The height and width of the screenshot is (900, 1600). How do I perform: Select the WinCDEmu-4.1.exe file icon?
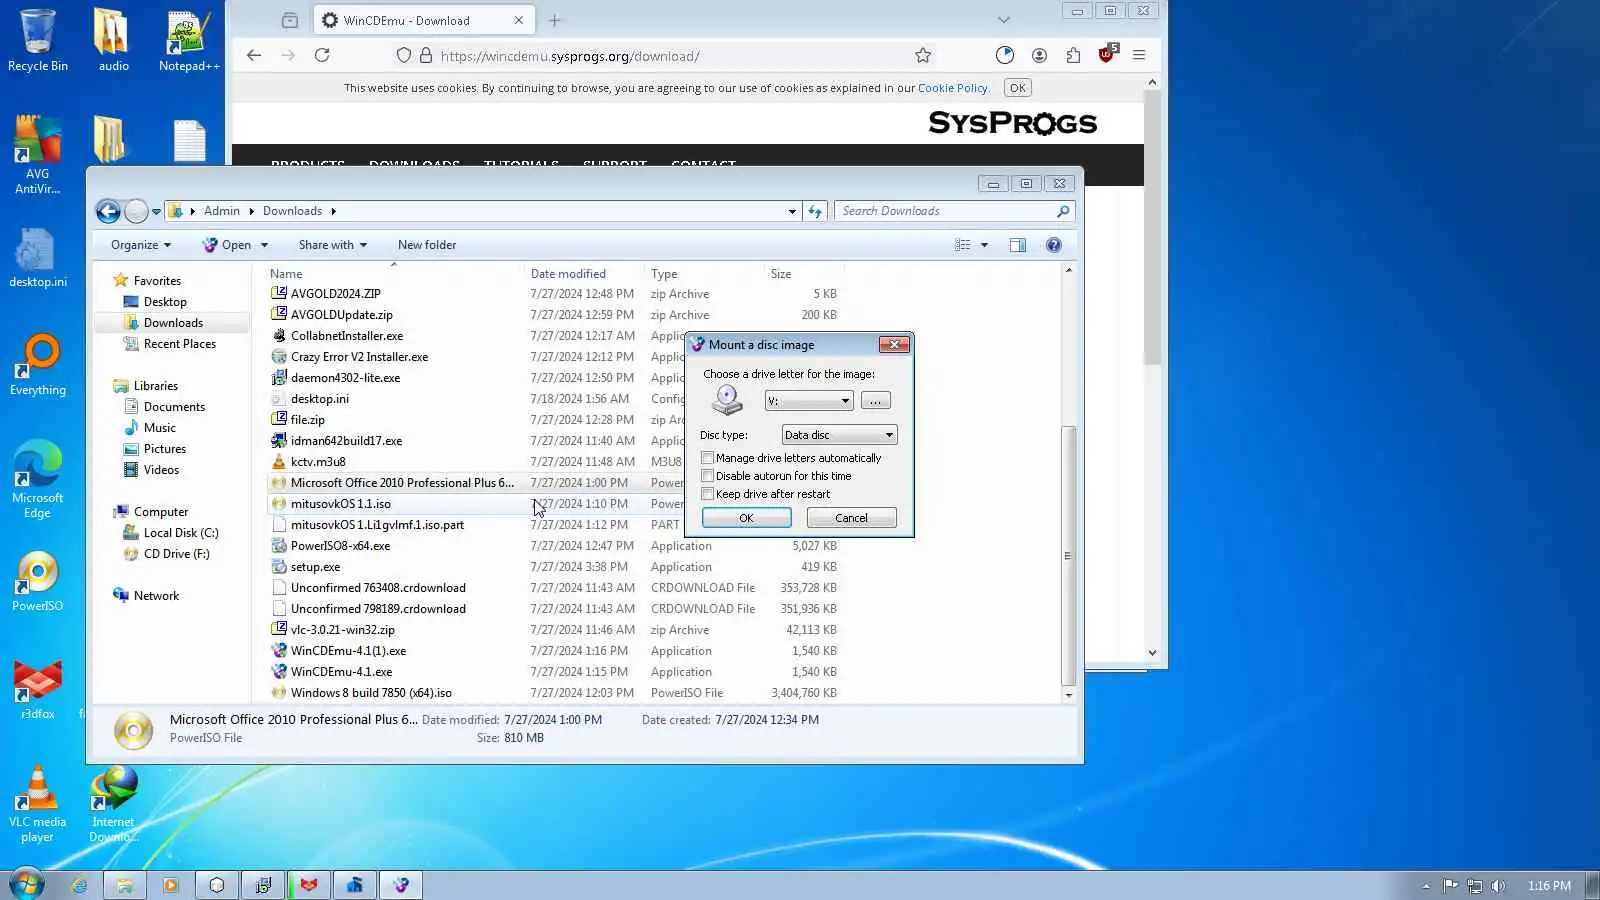pos(279,672)
